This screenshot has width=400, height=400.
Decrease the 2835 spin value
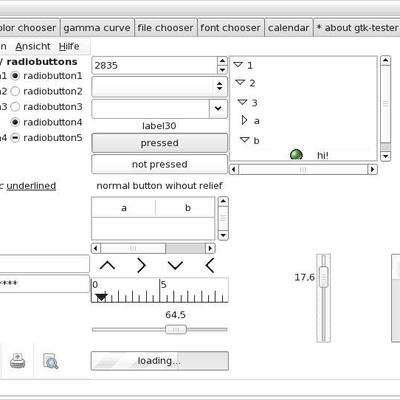[x=222, y=70]
